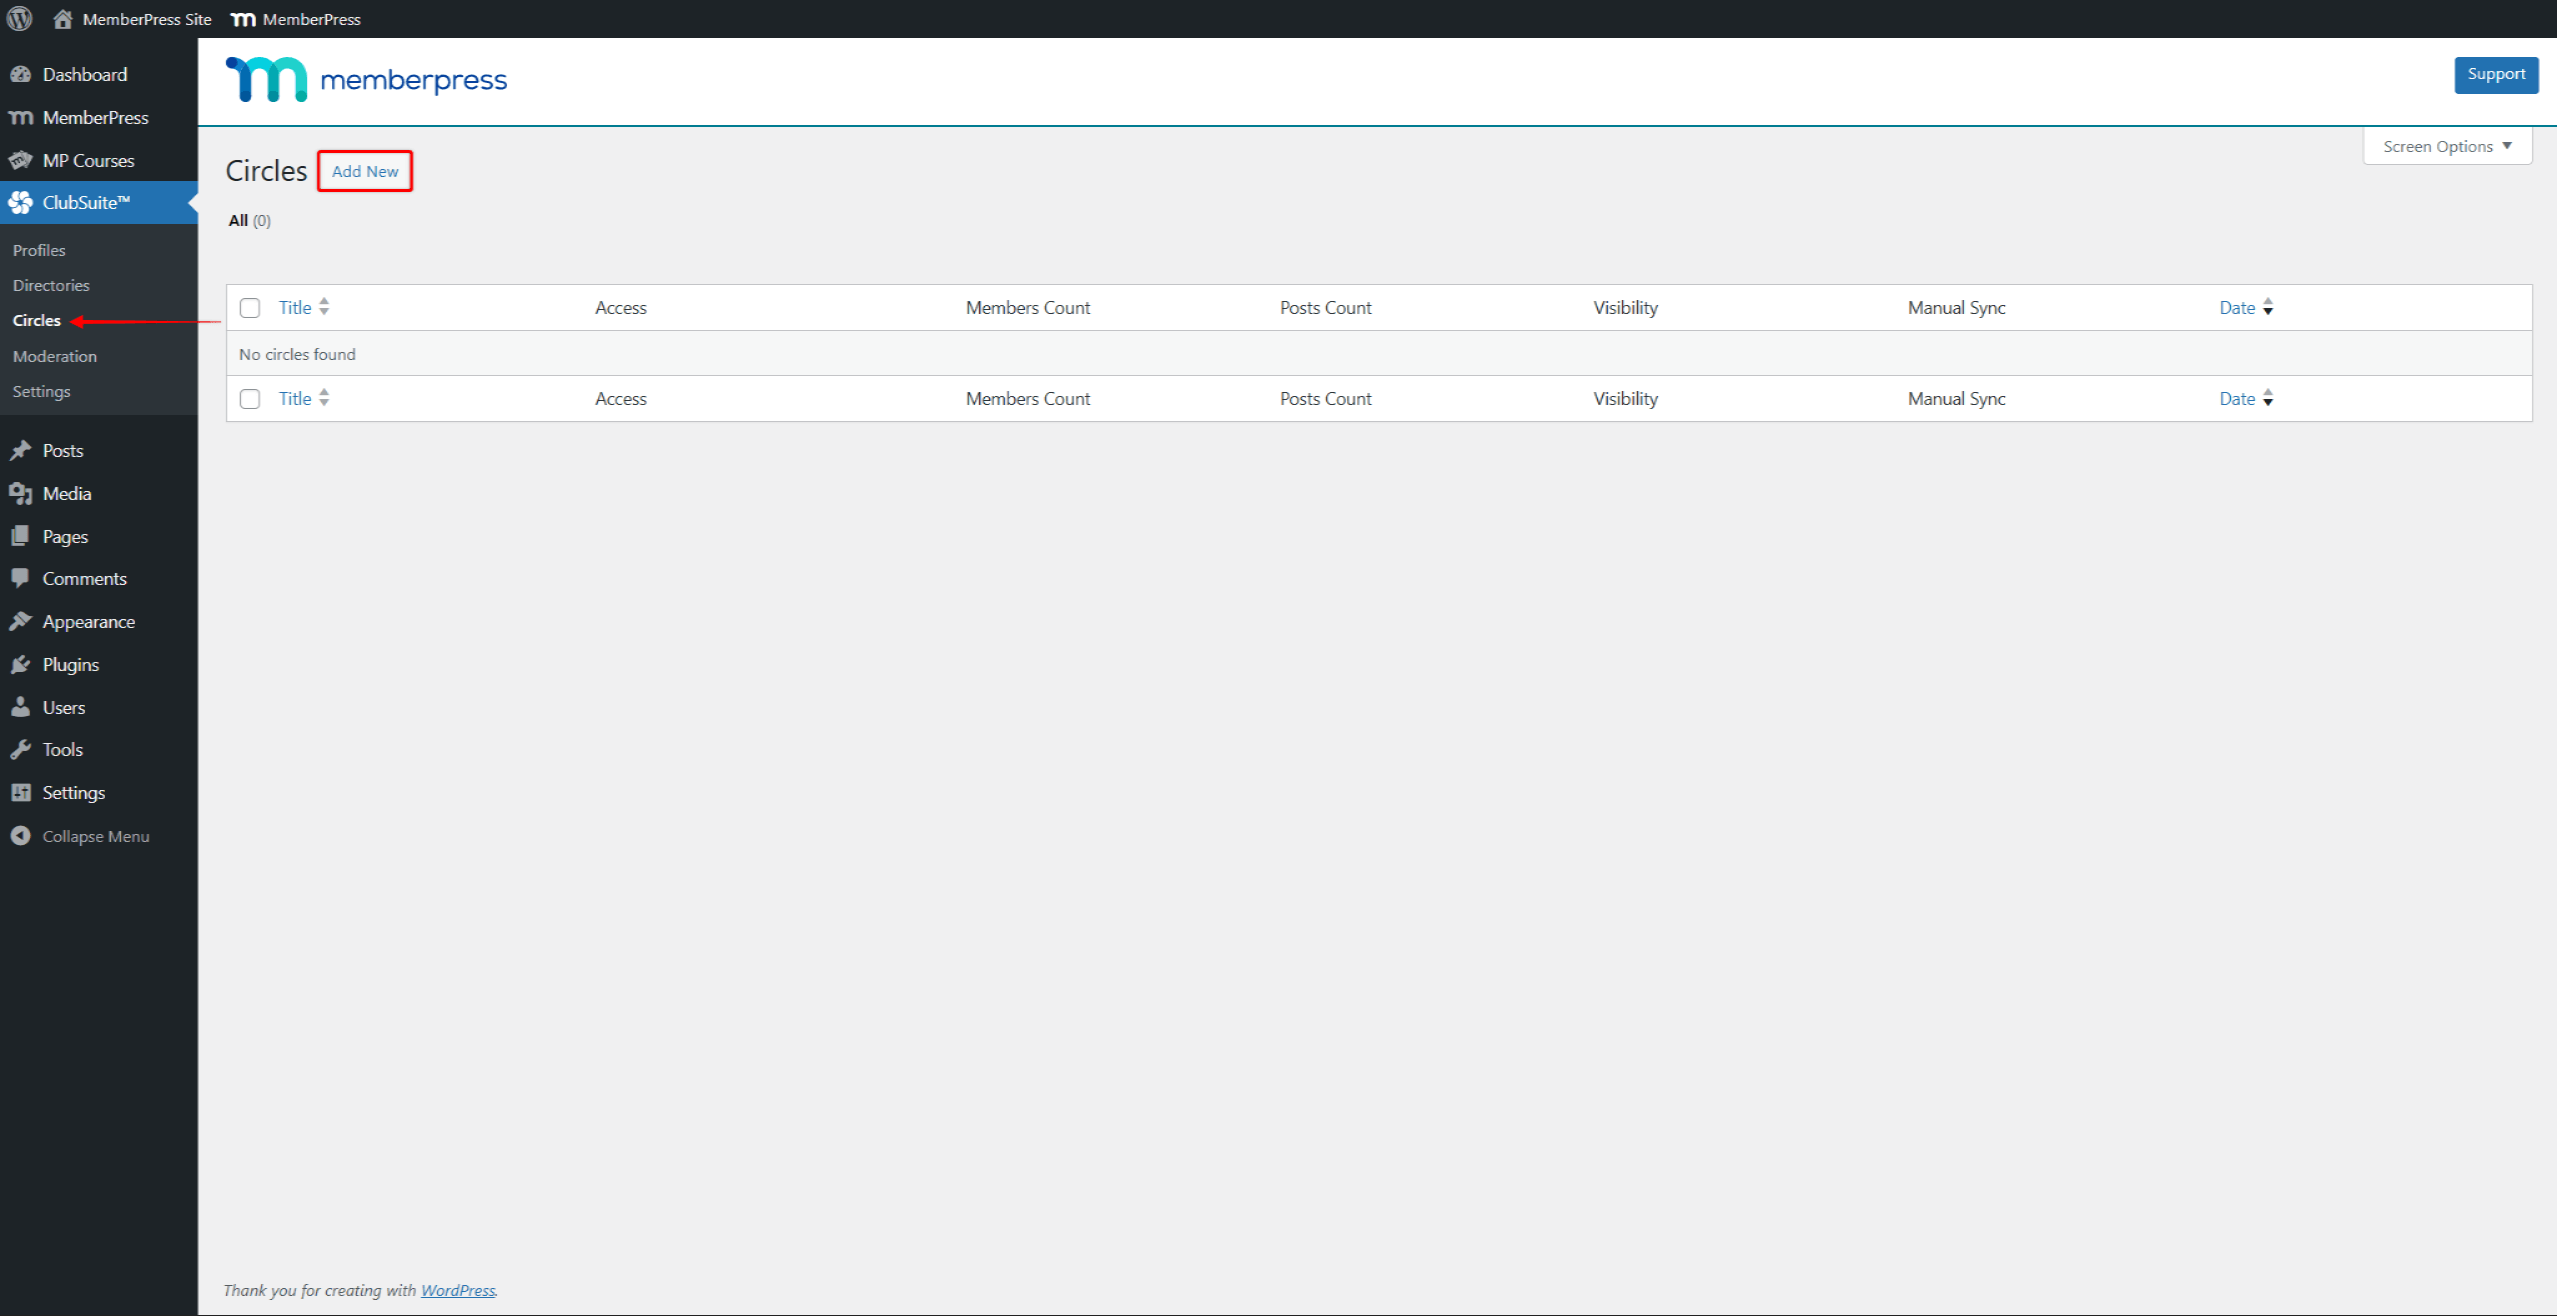2557x1316 pixels.
Task: Click the Comments speech bubble icon
Action: click(22, 578)
